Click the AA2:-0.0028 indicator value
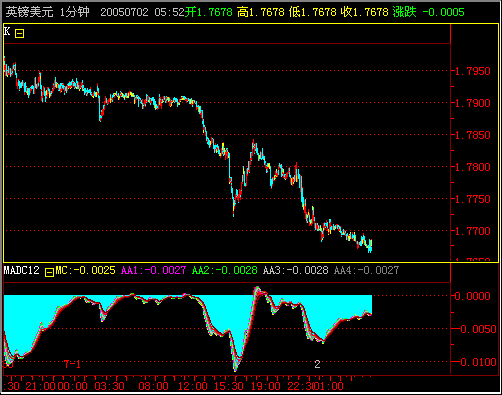This screenshot has width=502, height=395. 225,270
